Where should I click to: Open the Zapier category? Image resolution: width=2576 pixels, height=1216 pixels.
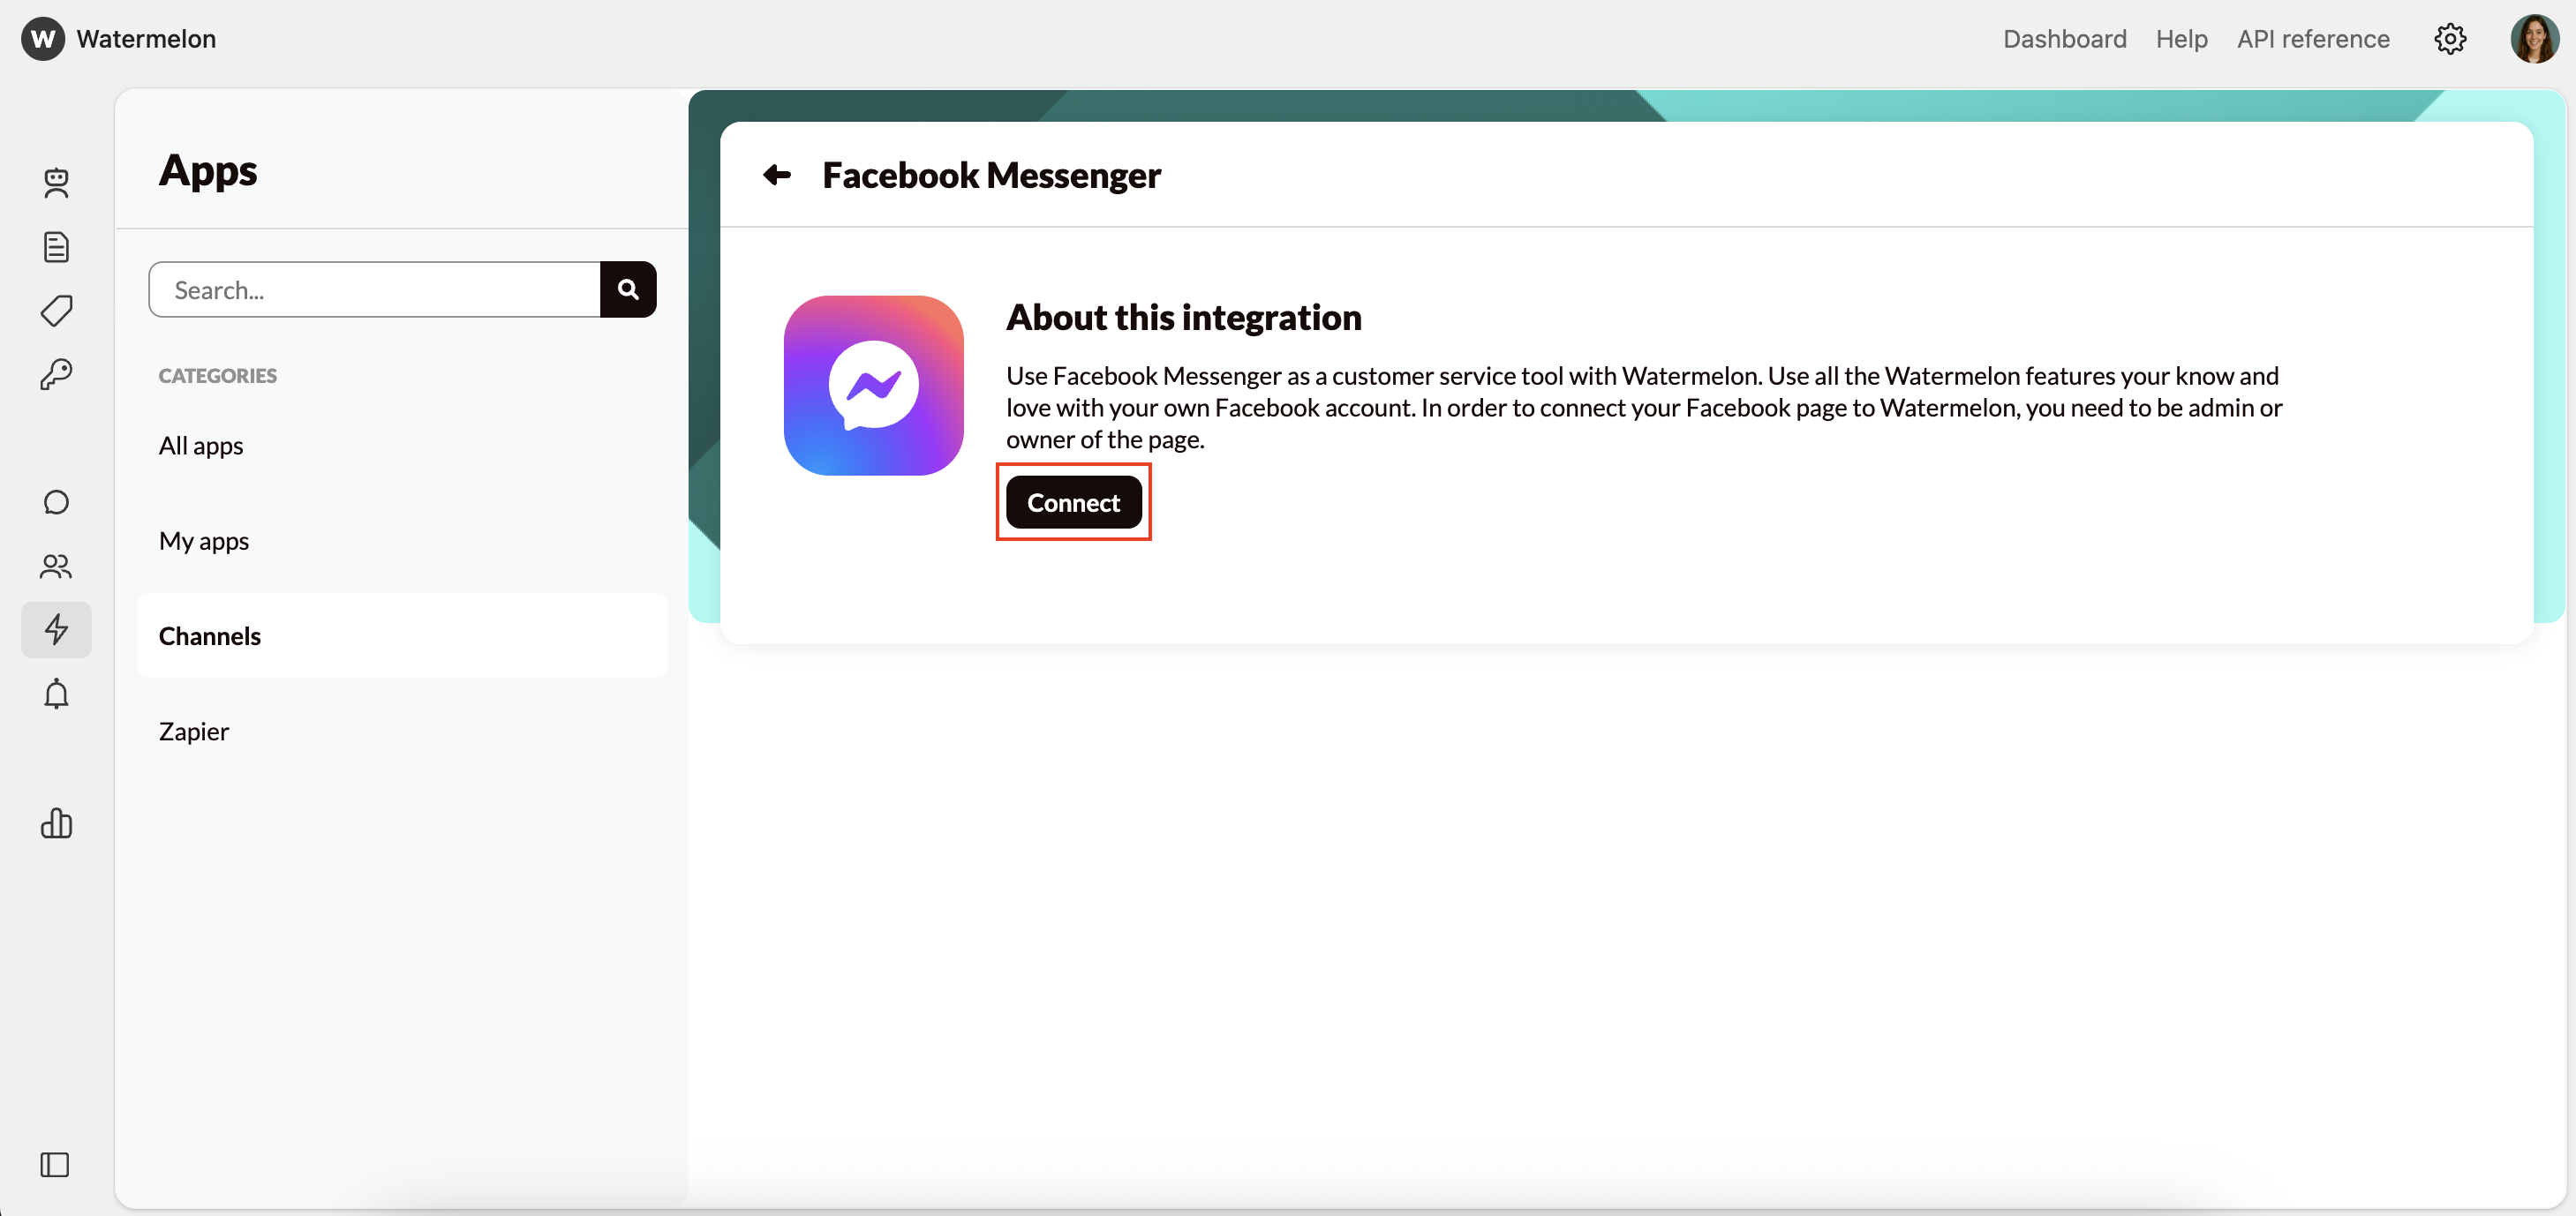click(x=193, y=731)
